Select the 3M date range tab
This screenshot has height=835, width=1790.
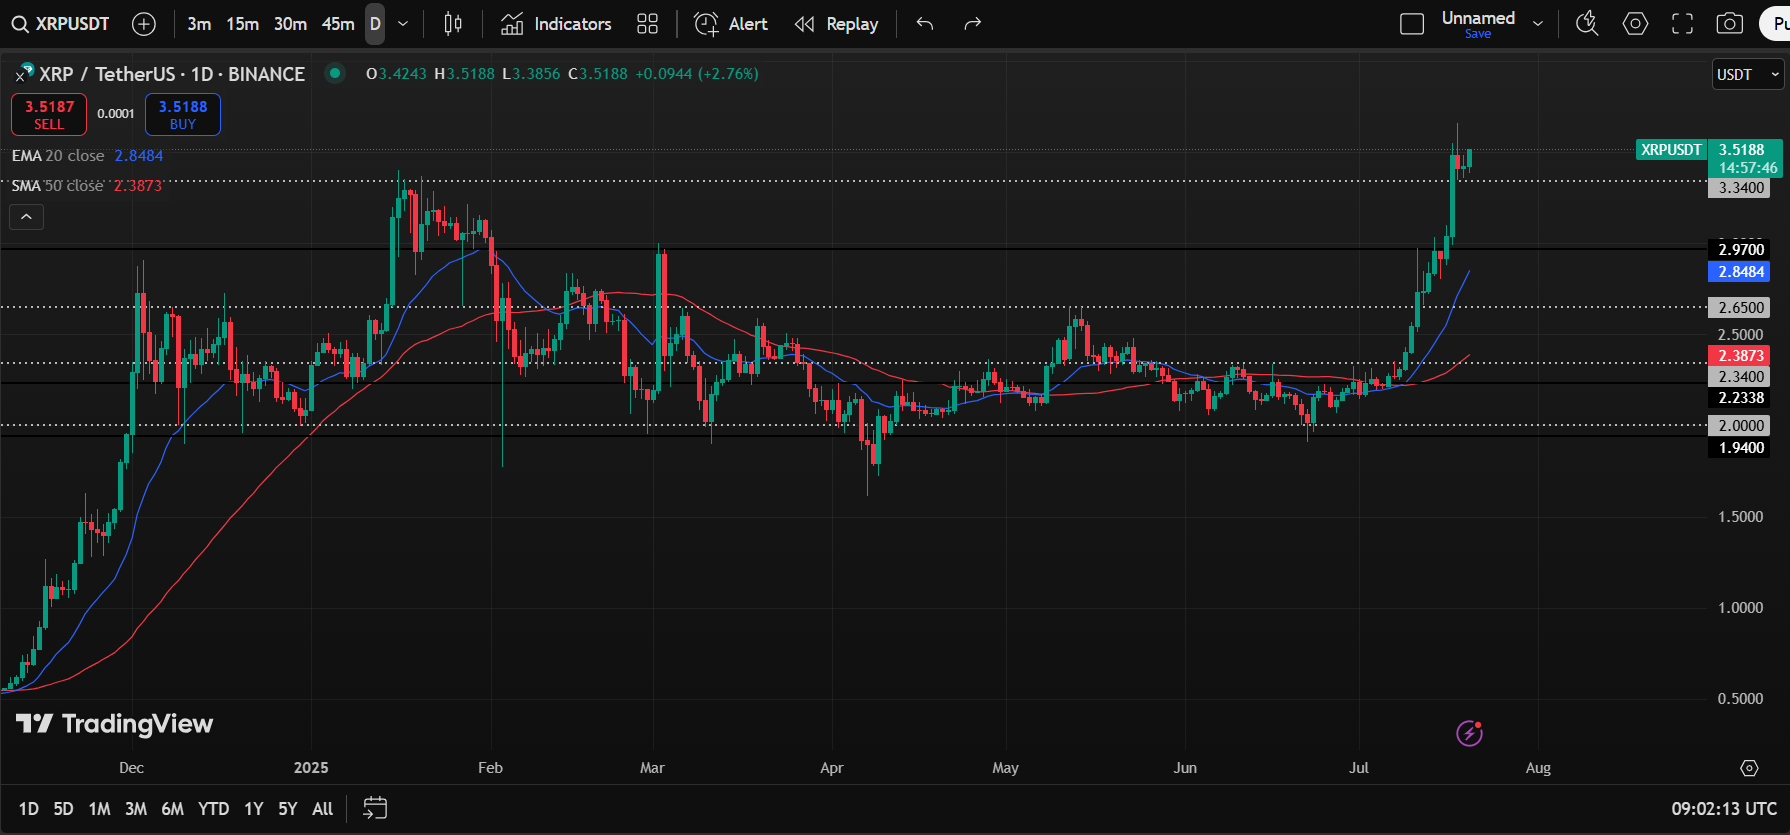[136, 809]
